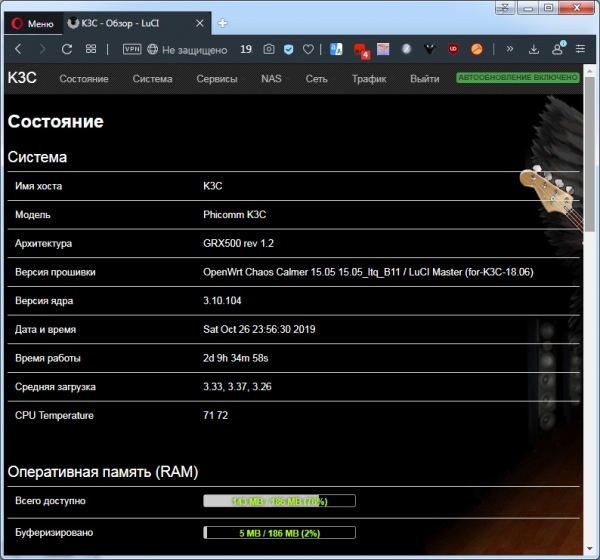
Task: Open the Speed Dial grid icon
Action: (91, 48)
